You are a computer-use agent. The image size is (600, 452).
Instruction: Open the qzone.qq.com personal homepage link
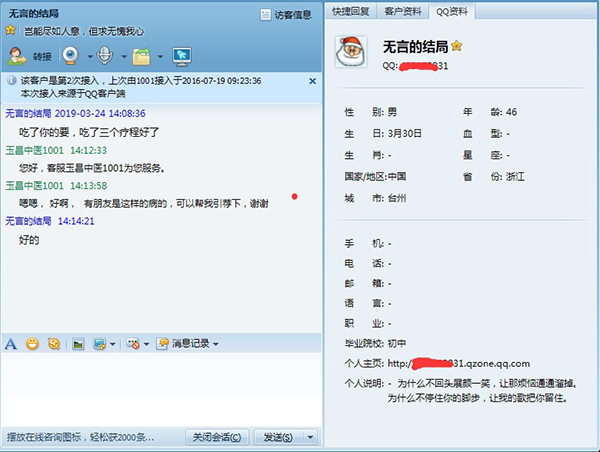pos(459,364)
